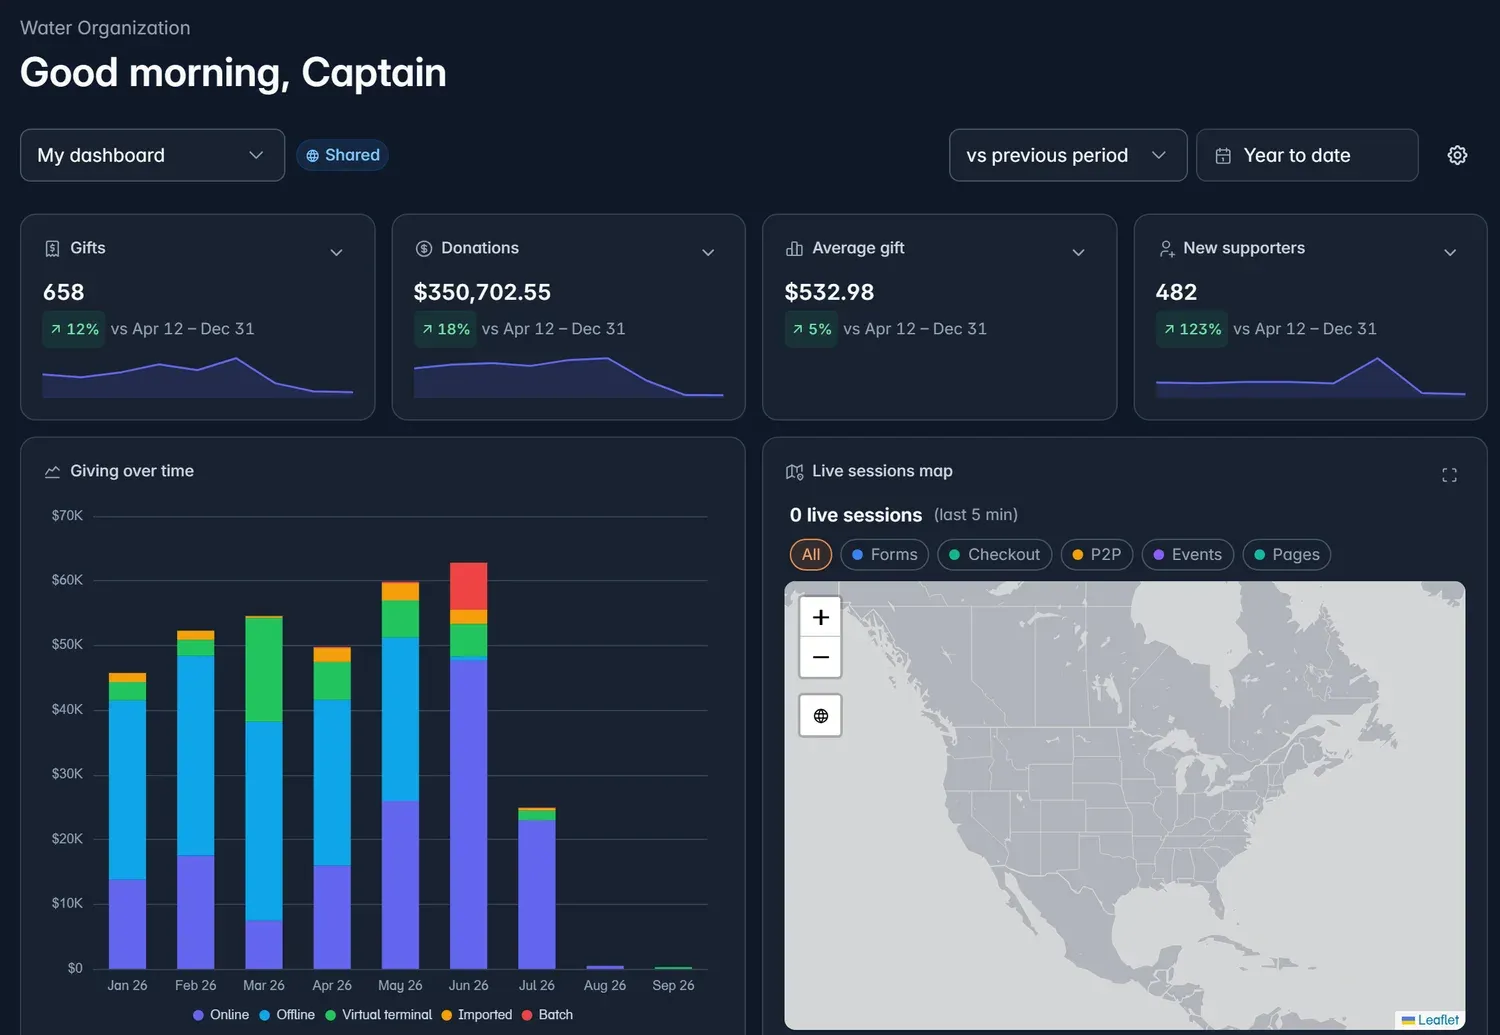Expand the Average gift card chevron
This screenshot has height=1035, width=1500.
coord(1079,252)
